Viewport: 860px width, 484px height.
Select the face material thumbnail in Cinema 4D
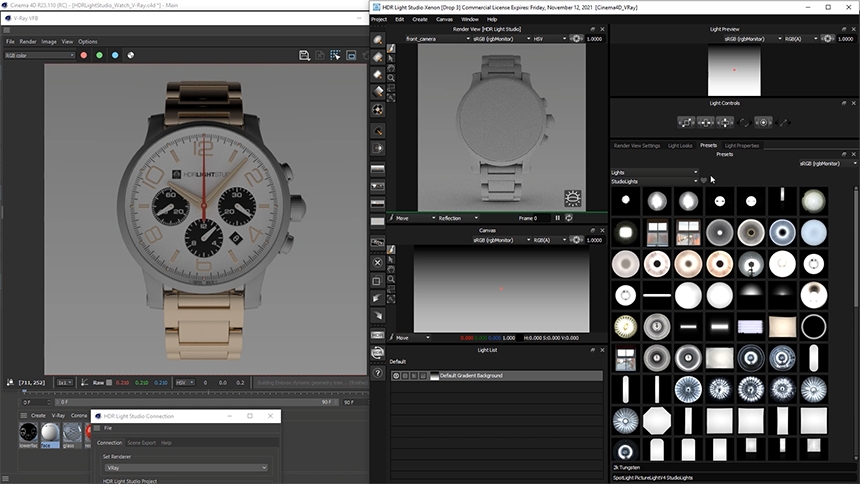click(x=50, y=433)
